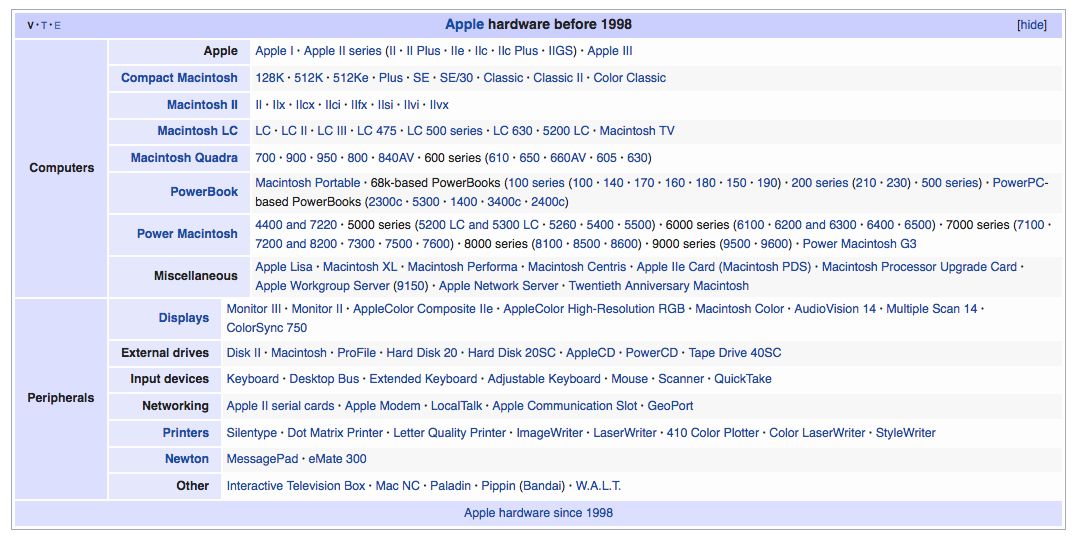This screenshot has height=536, width=1079.
Task: Open the Newton group heading link
Action: (x=186, y=459)
